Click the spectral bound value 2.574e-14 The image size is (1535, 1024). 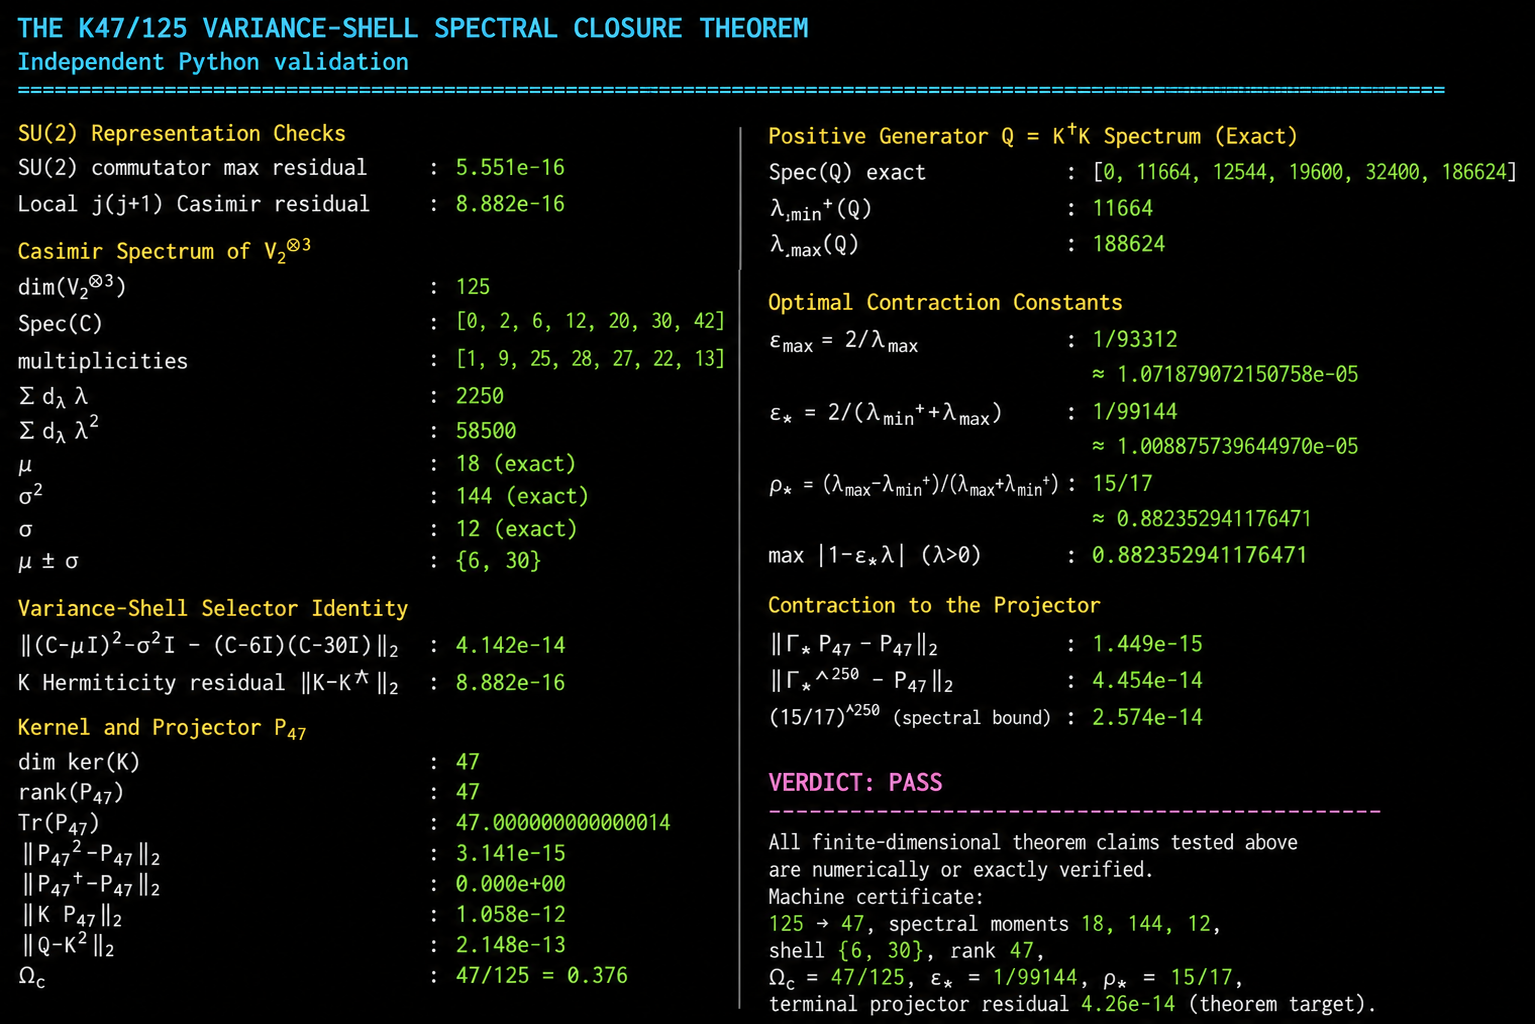coord(1147,718)
